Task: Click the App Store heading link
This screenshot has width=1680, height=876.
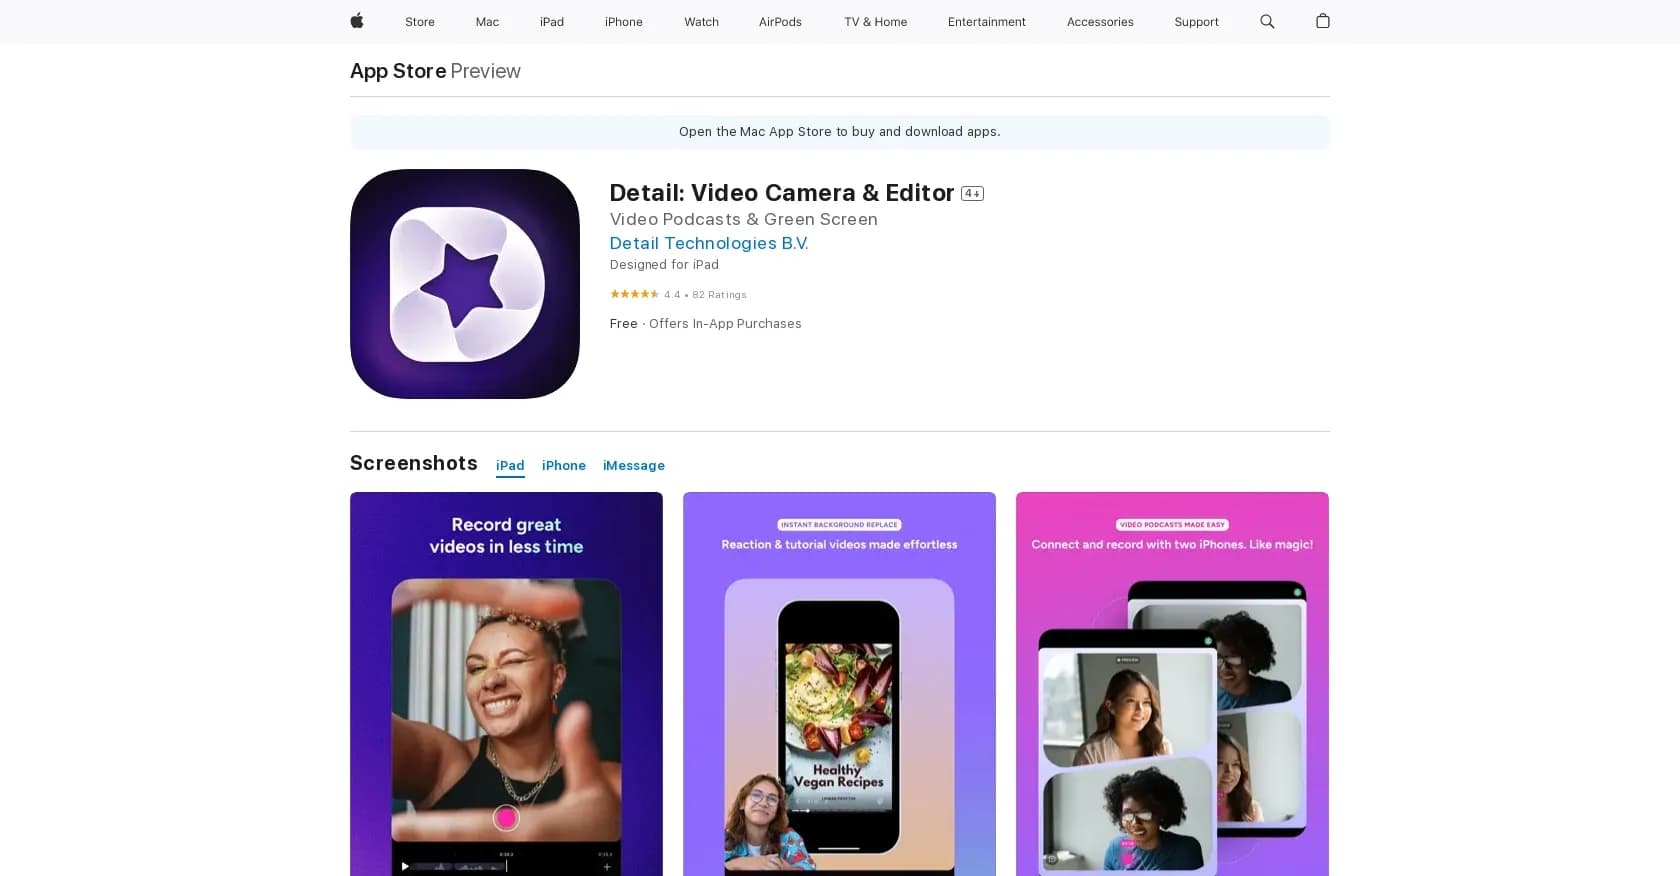Action: [398, 71]
